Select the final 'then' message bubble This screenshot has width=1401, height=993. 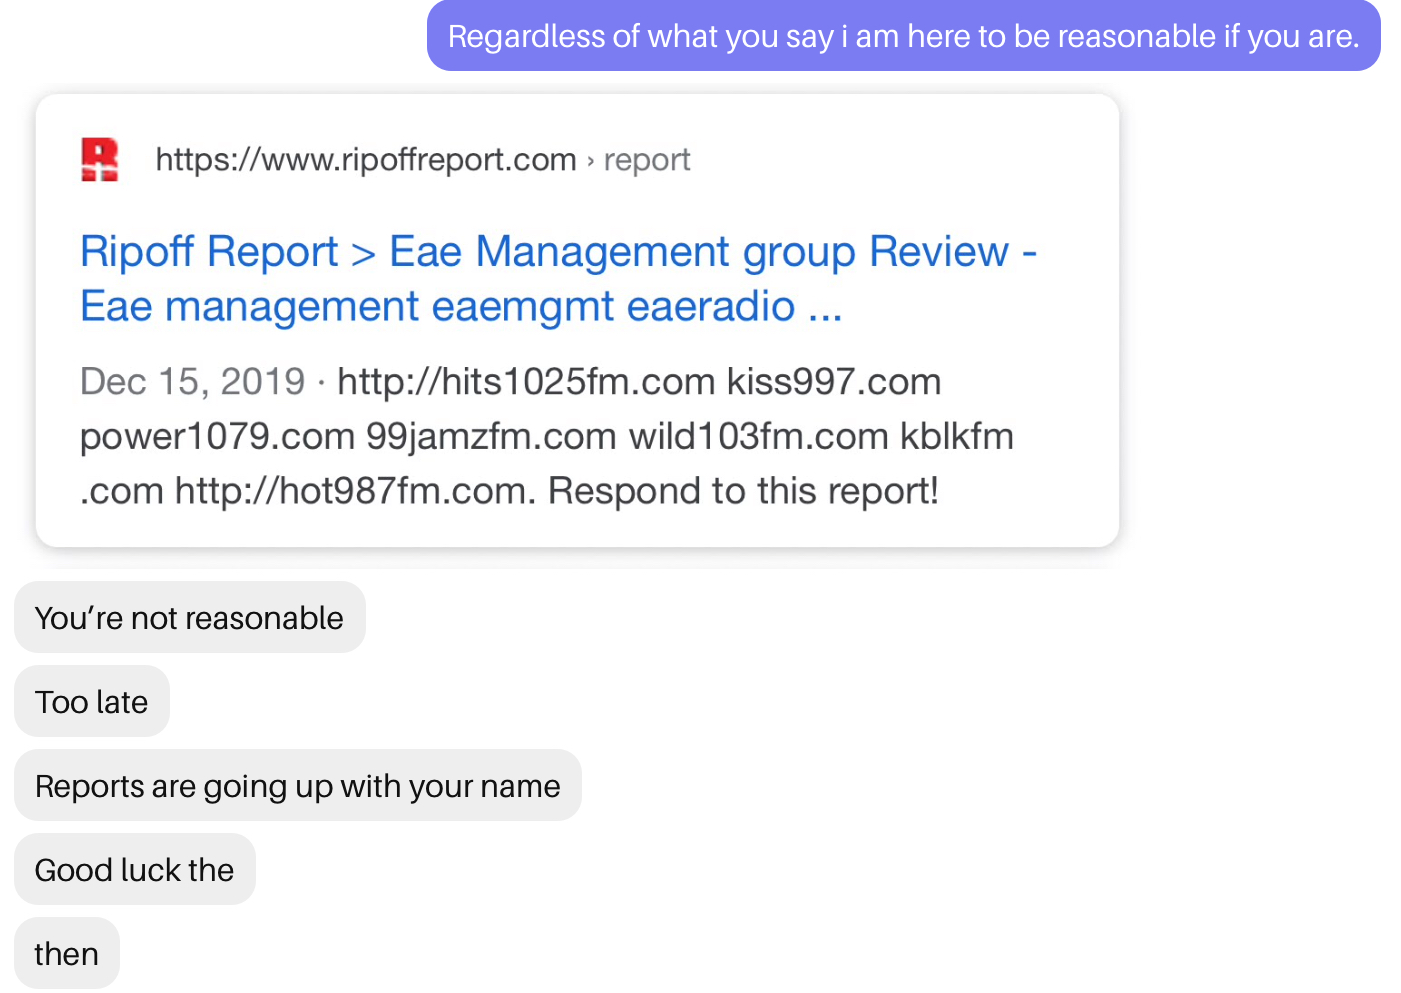pyautogui.click(x=67, y=954)
